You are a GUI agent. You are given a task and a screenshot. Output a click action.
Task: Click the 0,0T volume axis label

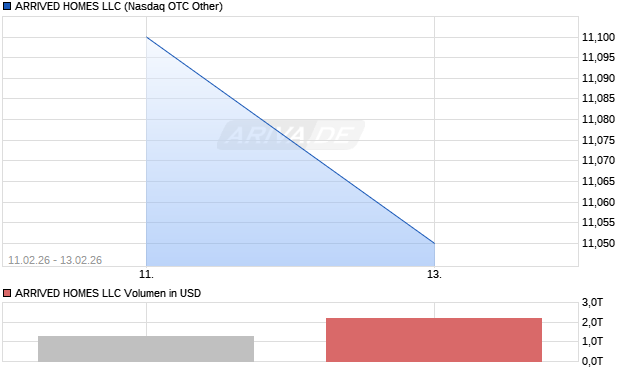[592, 361]
